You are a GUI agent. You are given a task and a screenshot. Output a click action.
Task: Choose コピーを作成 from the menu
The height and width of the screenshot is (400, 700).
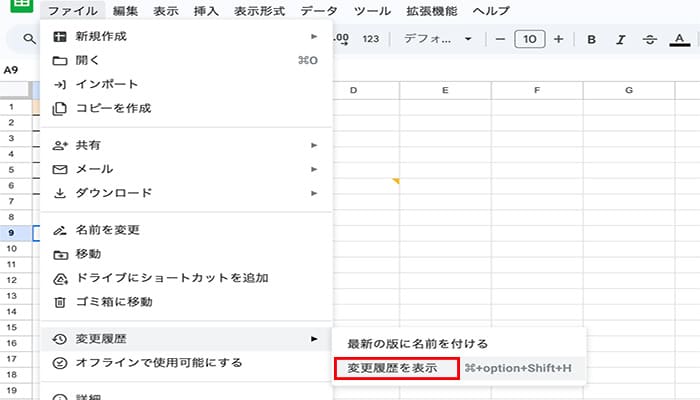(187, 108)
